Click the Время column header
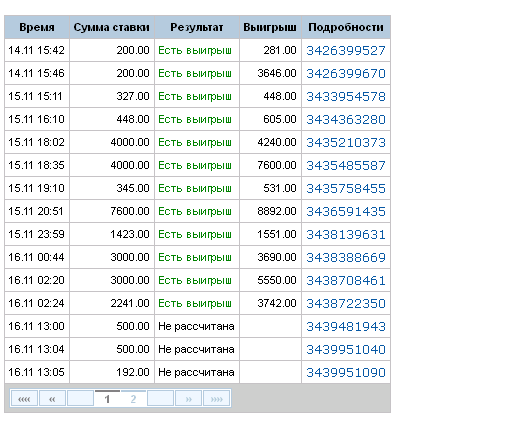The width and height of the screenshot is (519, 442). [x=37, y=27]
